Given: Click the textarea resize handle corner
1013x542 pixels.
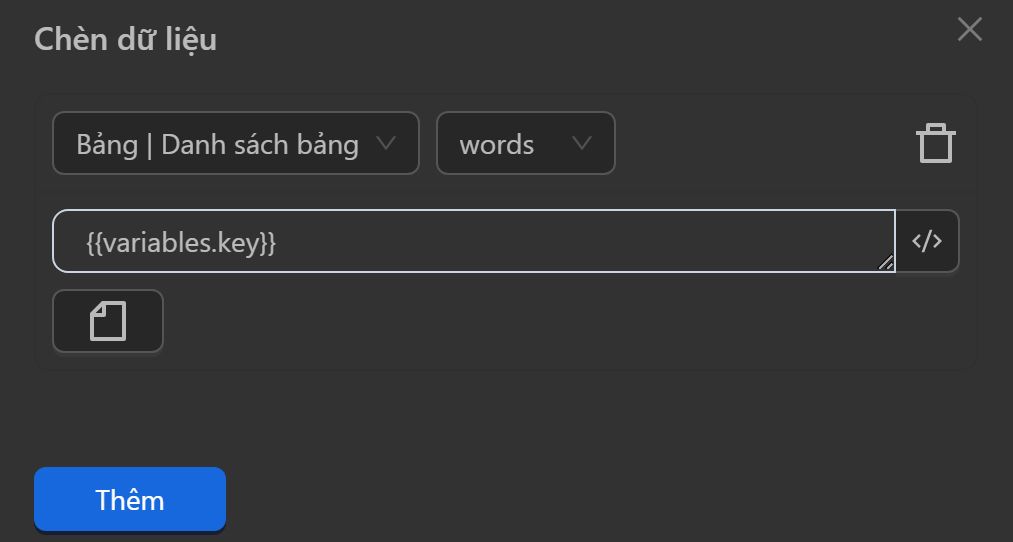Looking at the screenshot, I should (886, 263).
